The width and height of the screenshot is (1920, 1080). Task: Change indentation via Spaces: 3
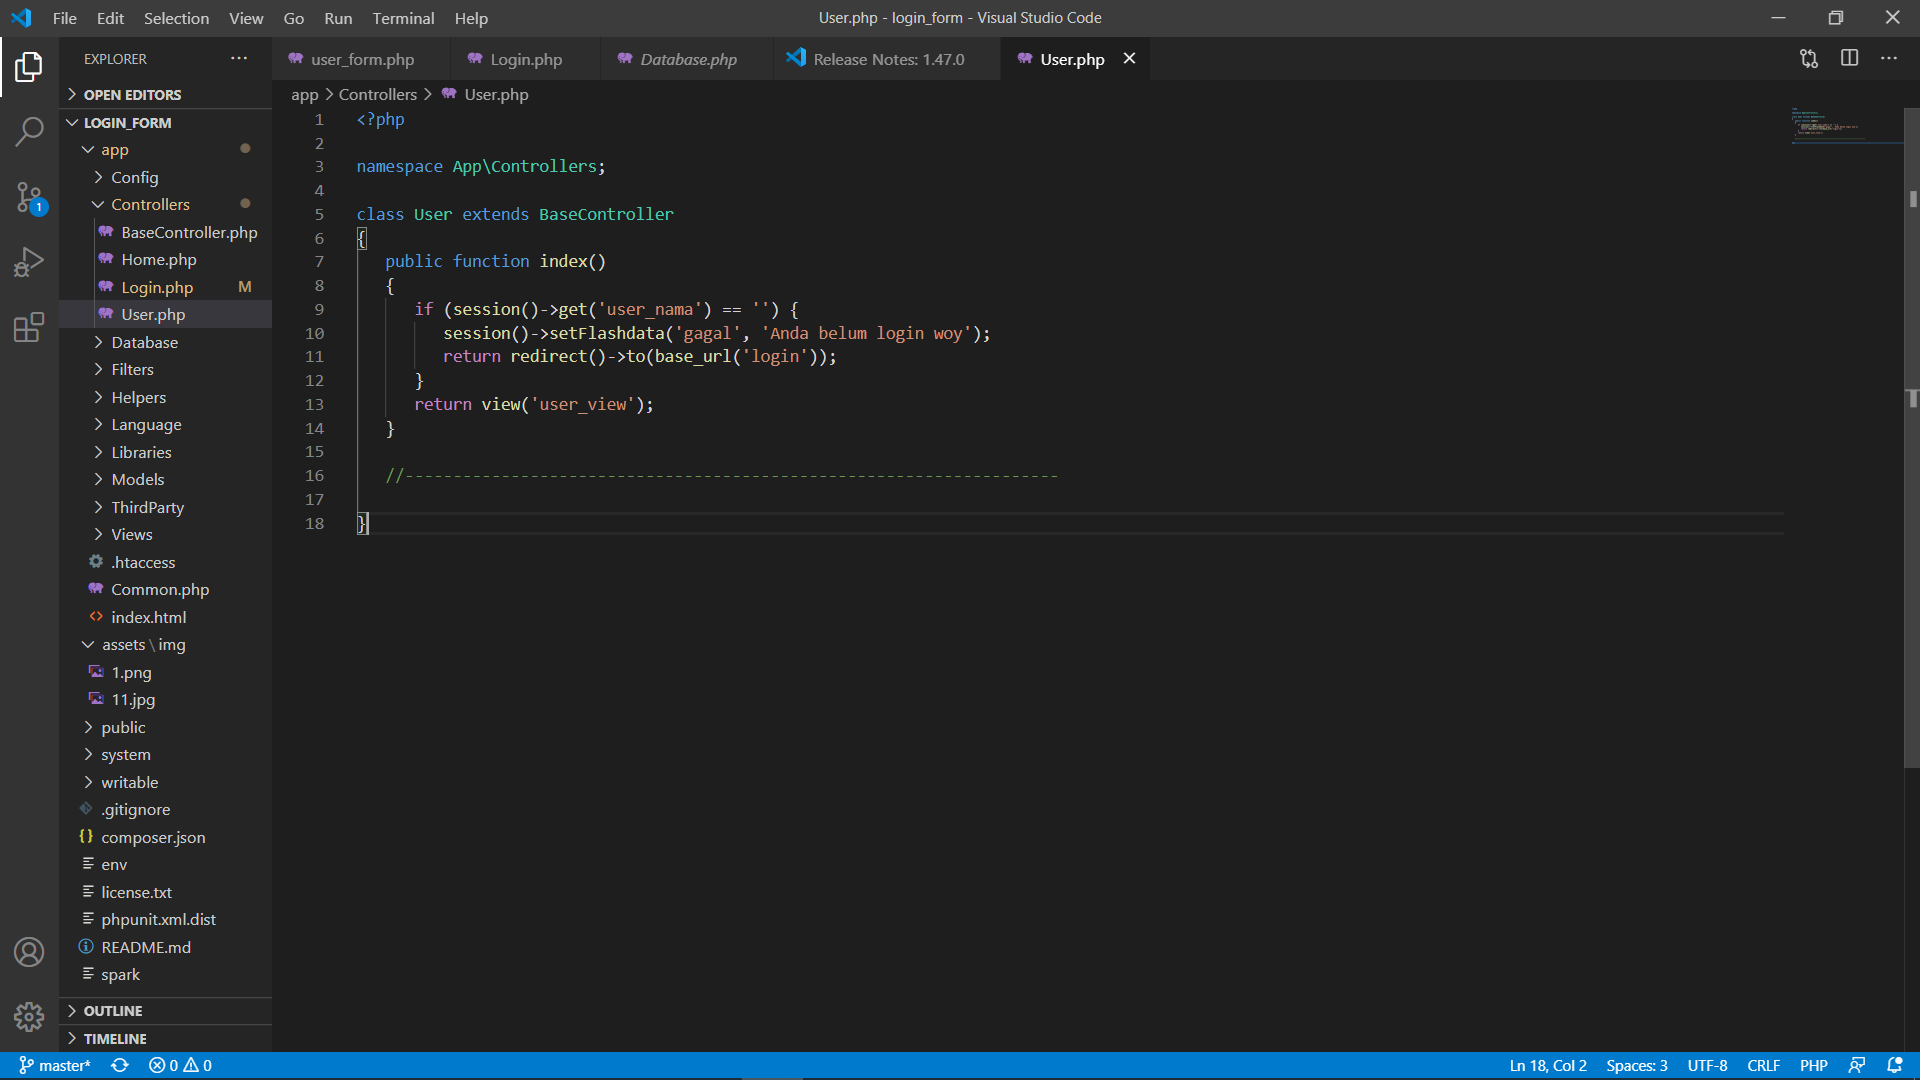[1637, 1066]
